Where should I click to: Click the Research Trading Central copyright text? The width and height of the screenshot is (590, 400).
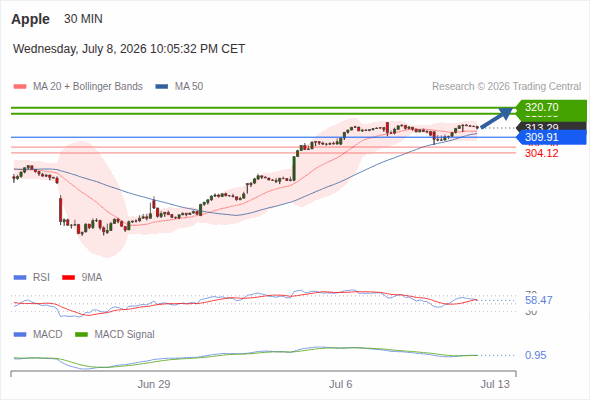(x=506, y=87)
